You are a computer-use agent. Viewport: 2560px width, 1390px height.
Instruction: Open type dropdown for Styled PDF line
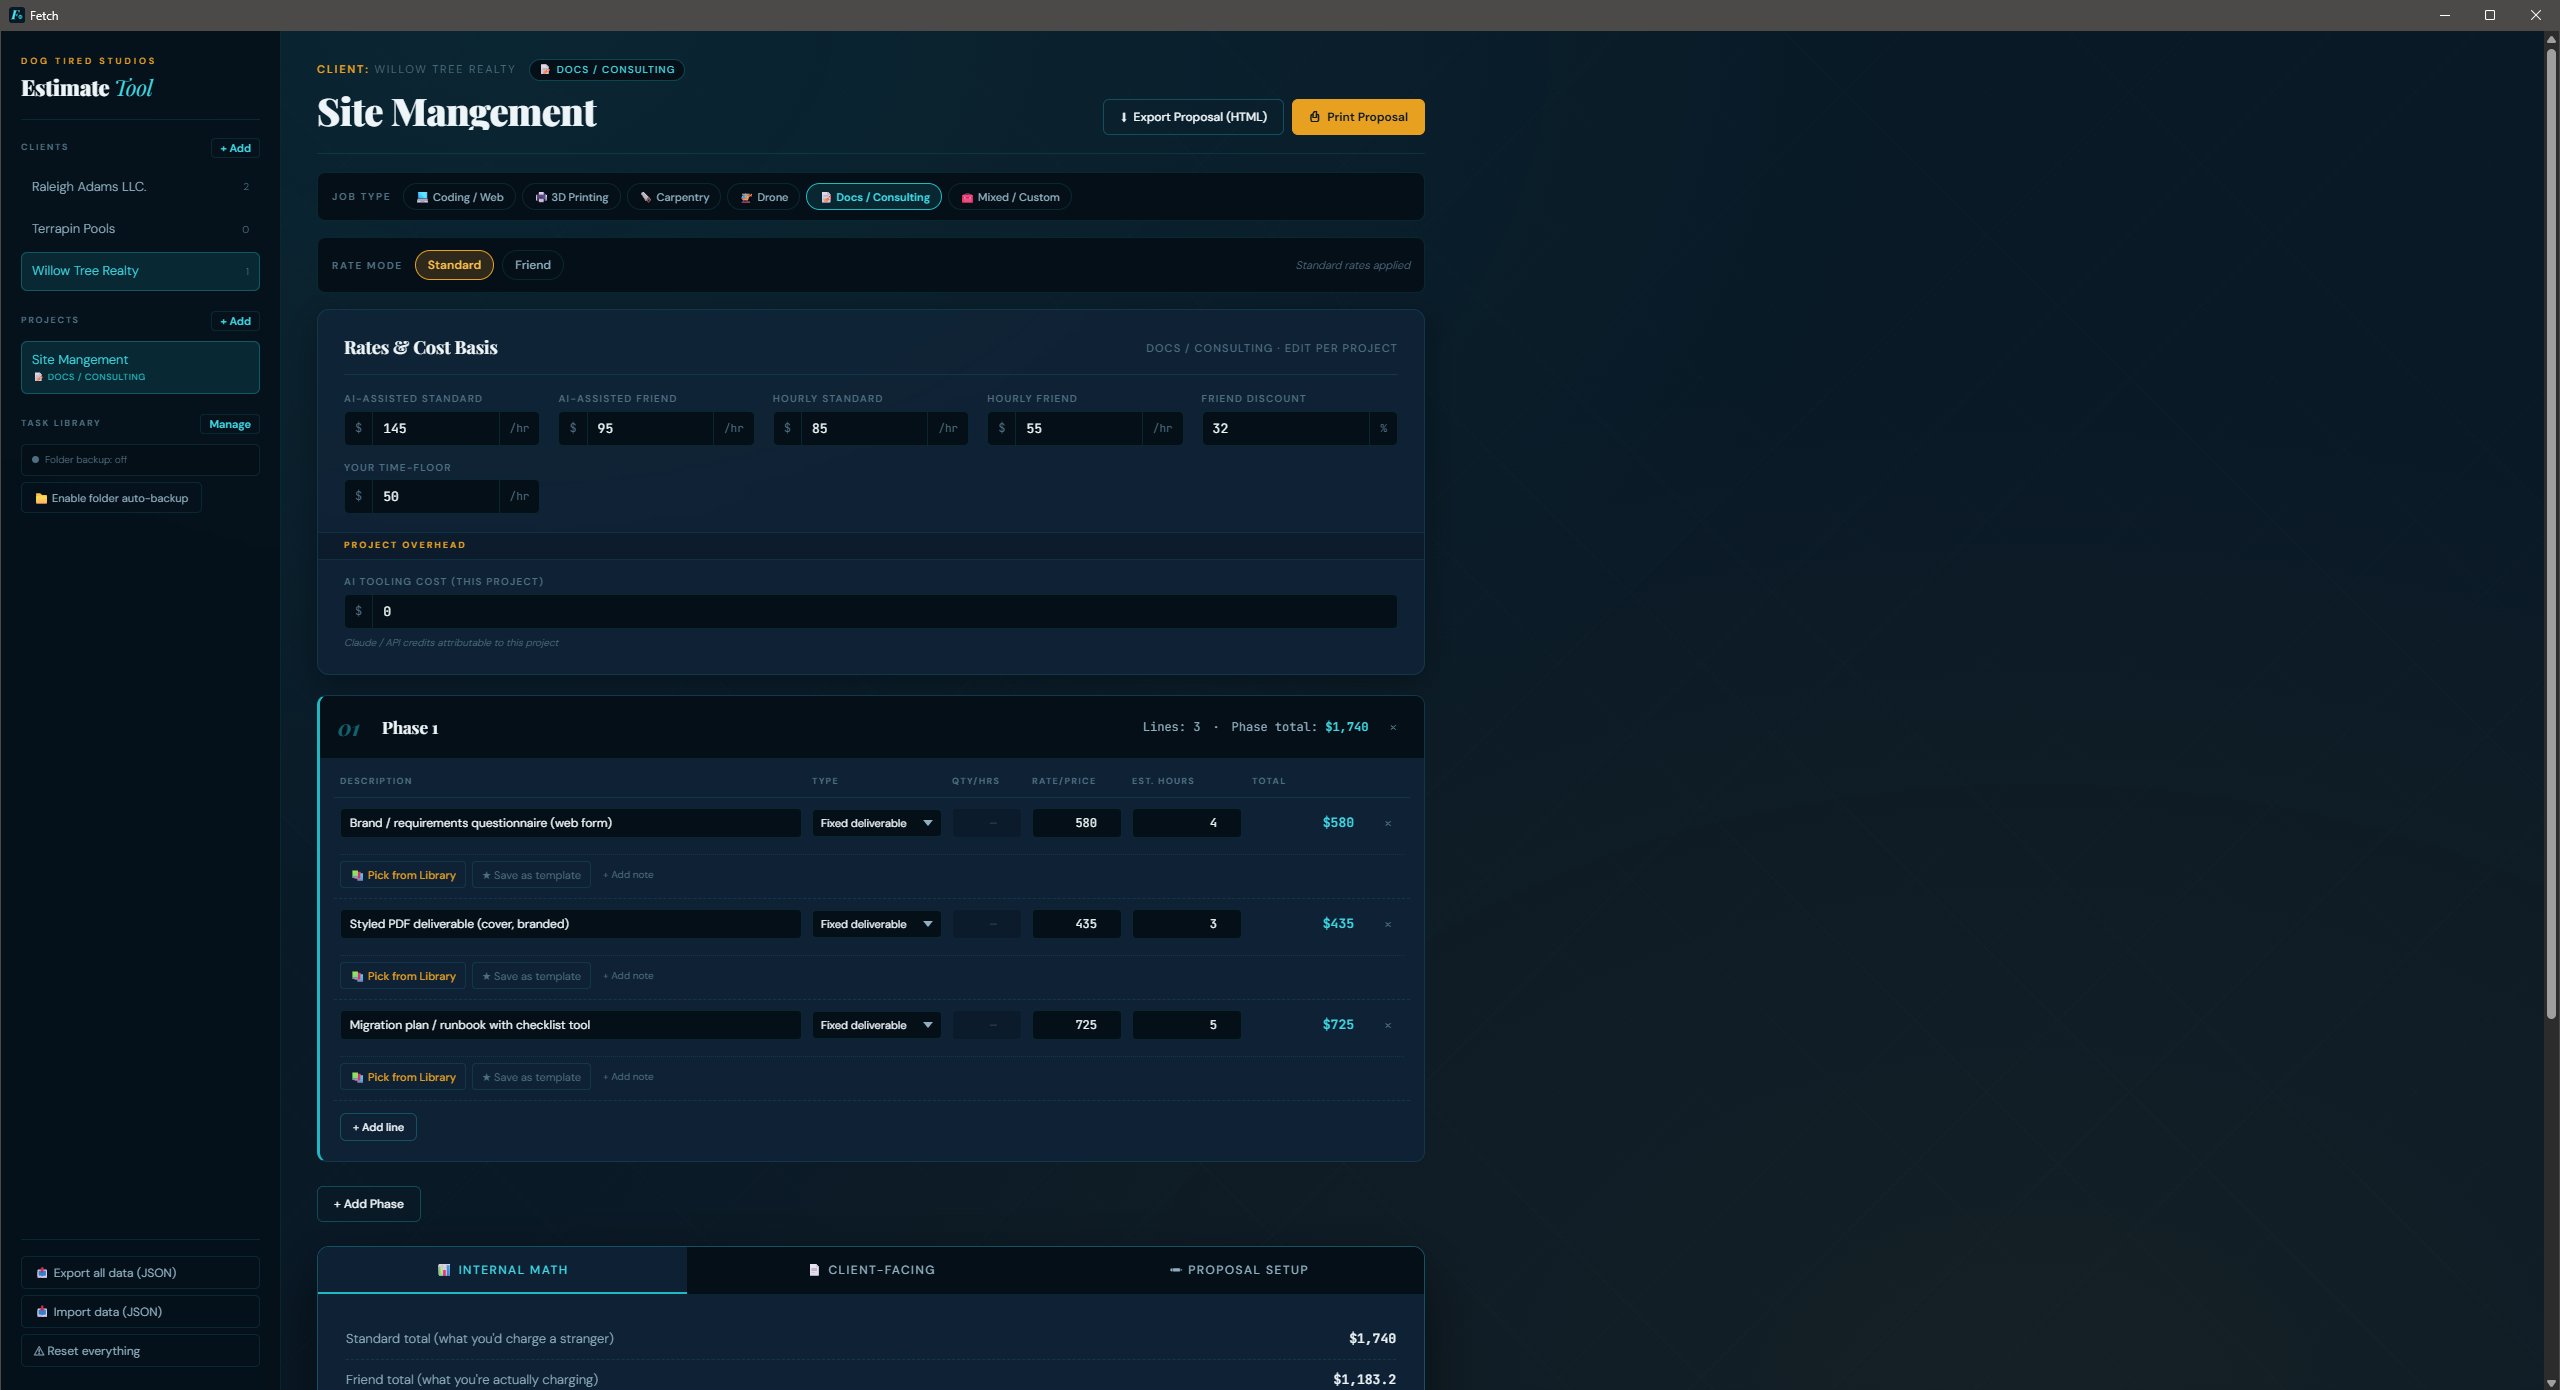coord(876,924)
